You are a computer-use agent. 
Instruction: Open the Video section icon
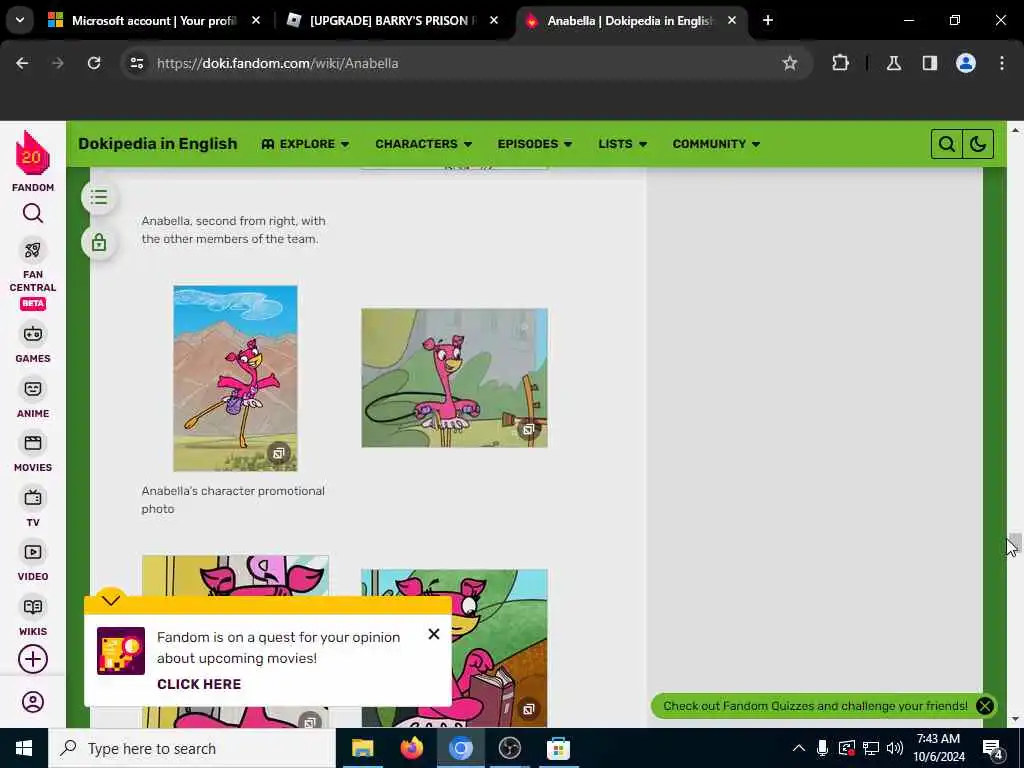click(33, 552)
